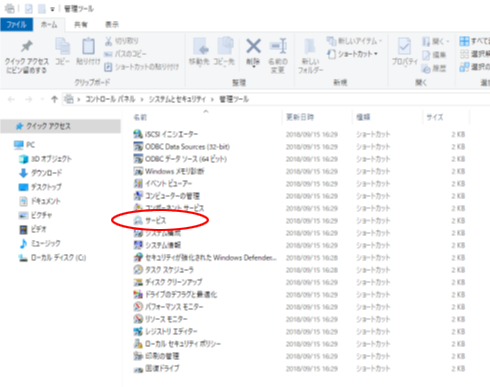
Task: Click コントロール パネル in the address path
Action: tap(110, 99)
